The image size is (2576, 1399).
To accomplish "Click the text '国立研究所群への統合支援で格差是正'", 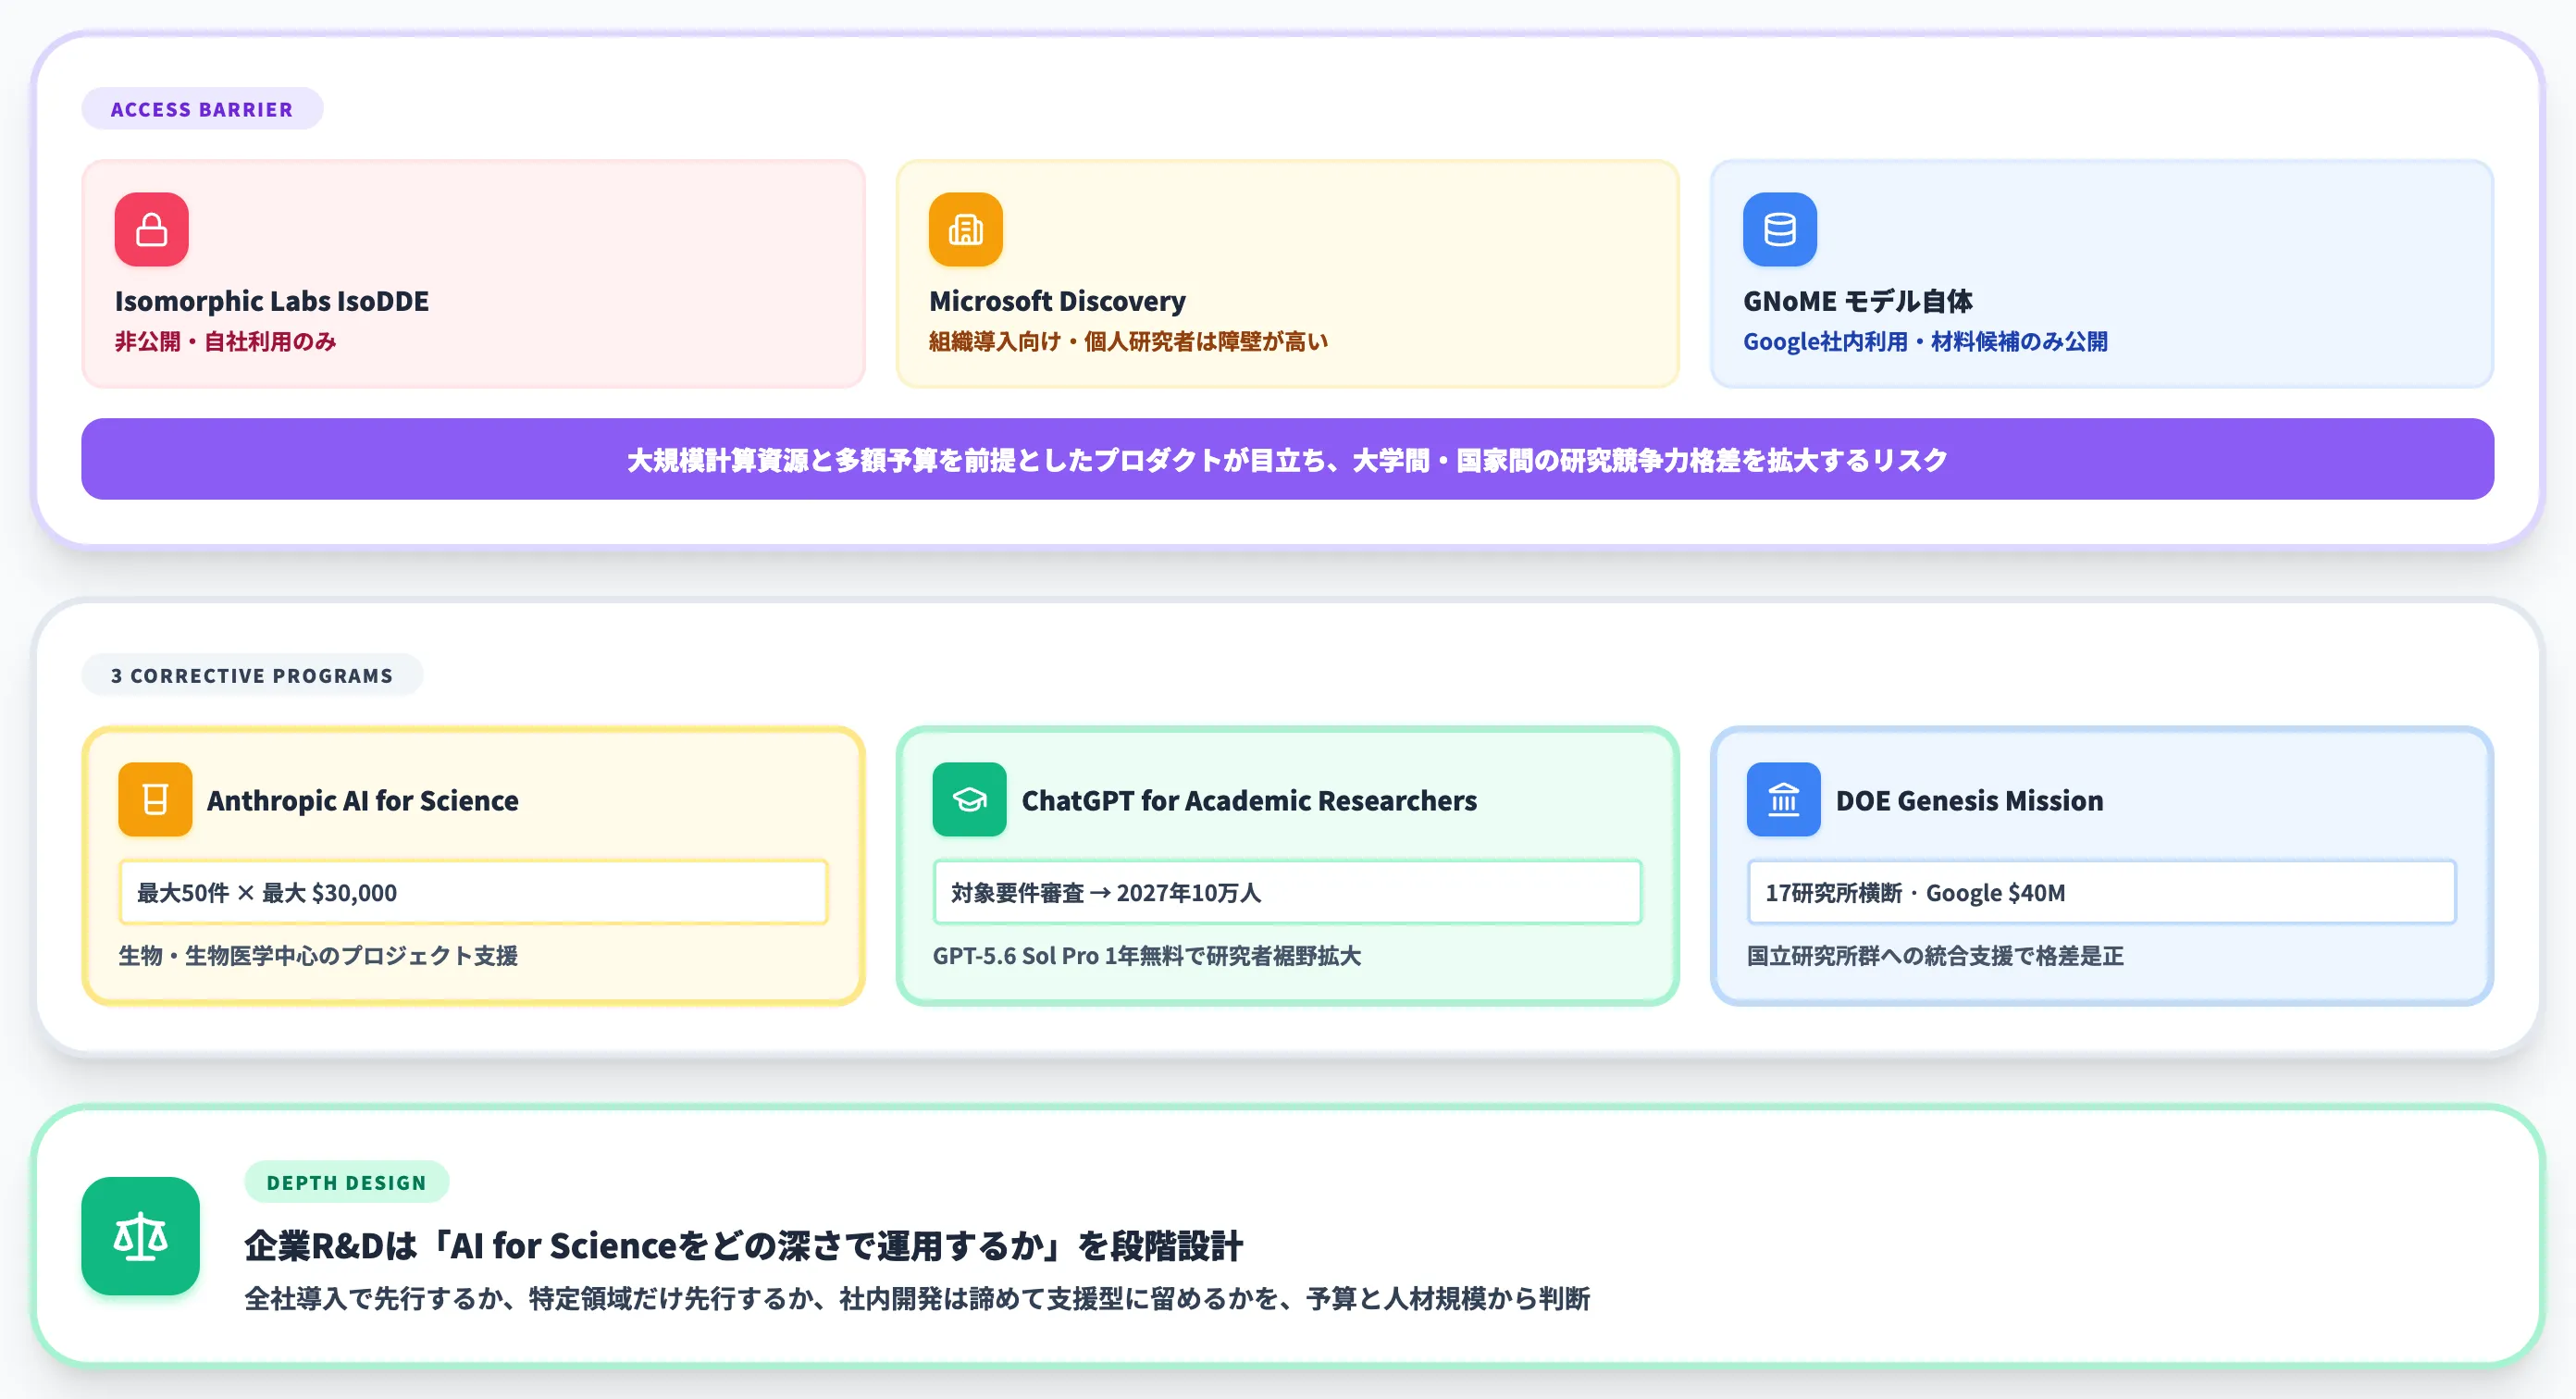I will (1935, 956).
